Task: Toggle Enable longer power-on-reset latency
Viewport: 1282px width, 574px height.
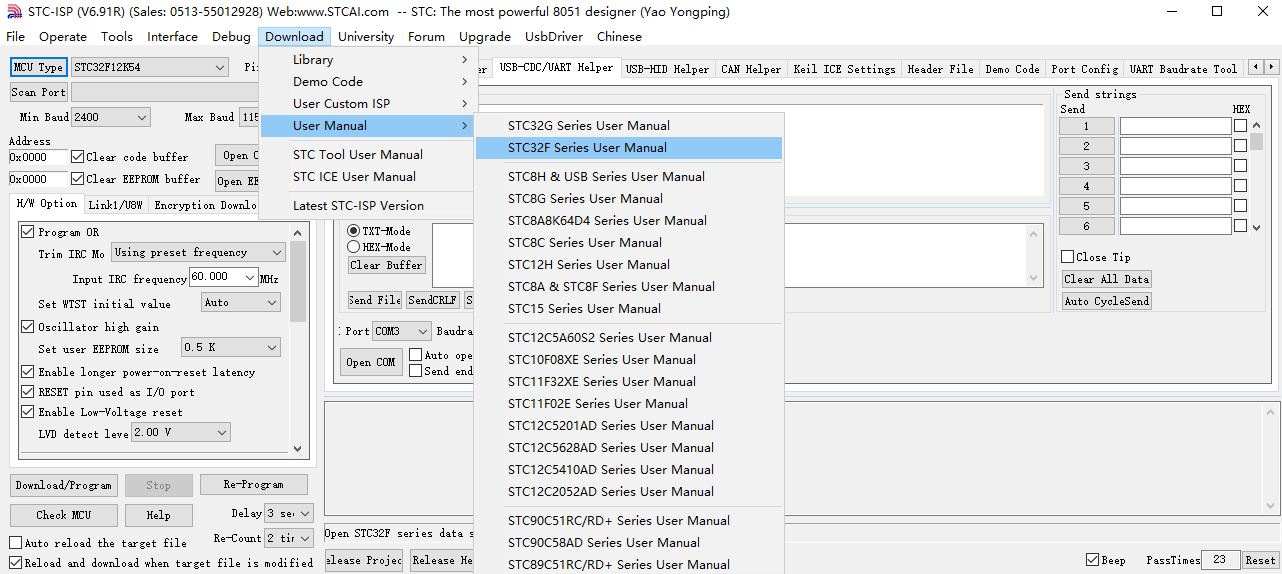Action: pos(28,372)
